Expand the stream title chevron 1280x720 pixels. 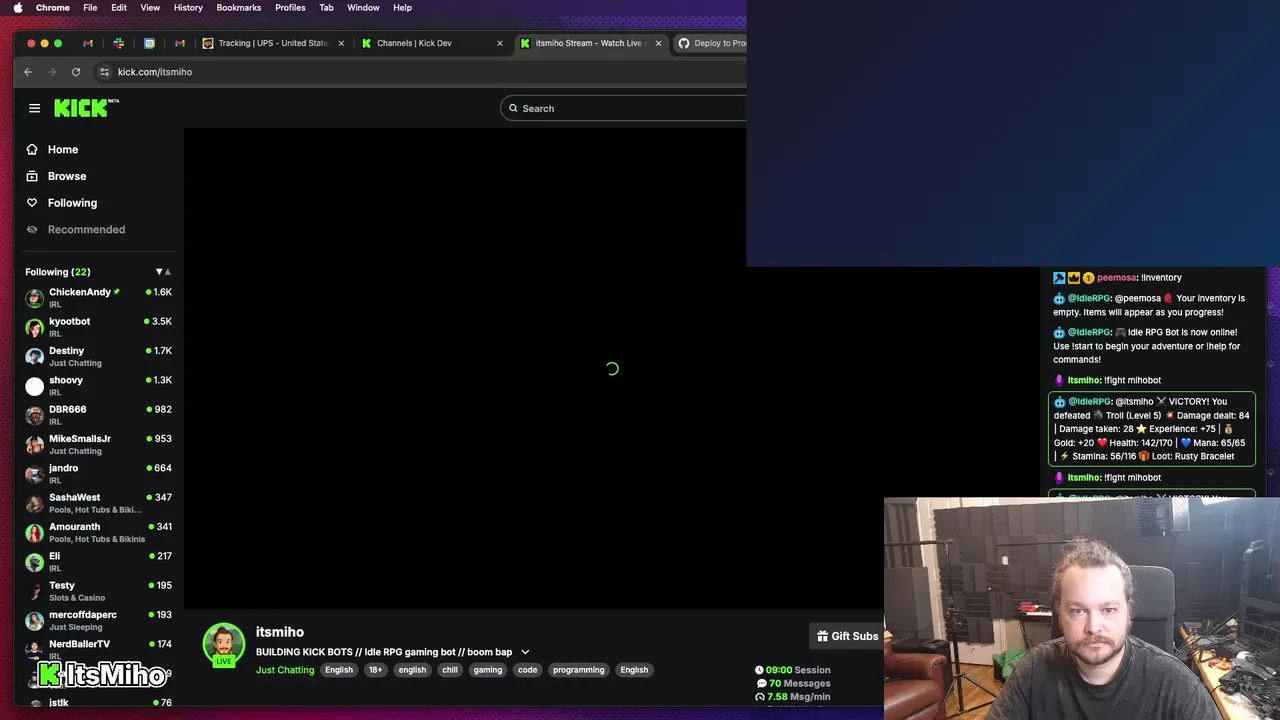click(x=525, y=652)
